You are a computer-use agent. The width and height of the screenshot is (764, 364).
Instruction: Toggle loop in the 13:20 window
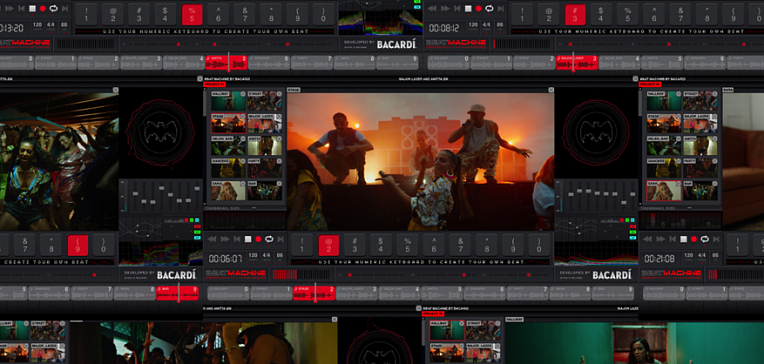[54, 8]
